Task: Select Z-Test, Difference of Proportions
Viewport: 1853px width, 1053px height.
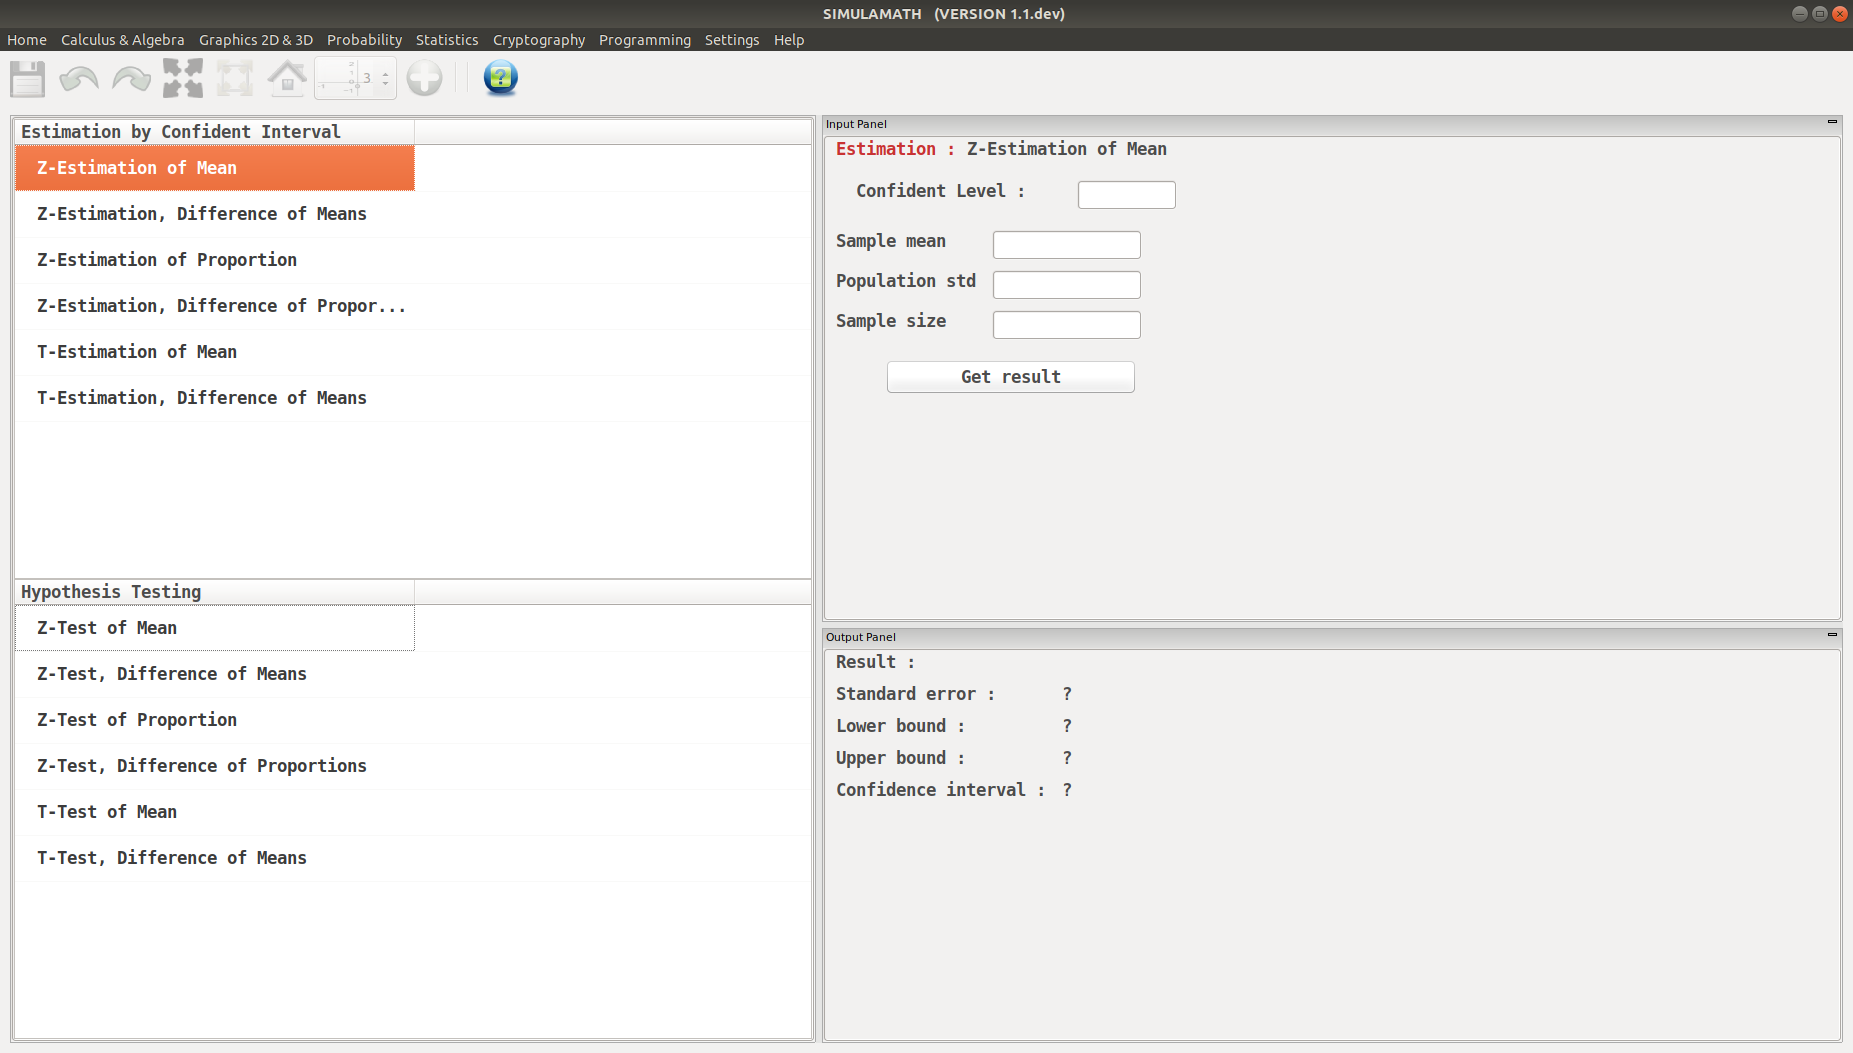Action: [x=215, y=766]
